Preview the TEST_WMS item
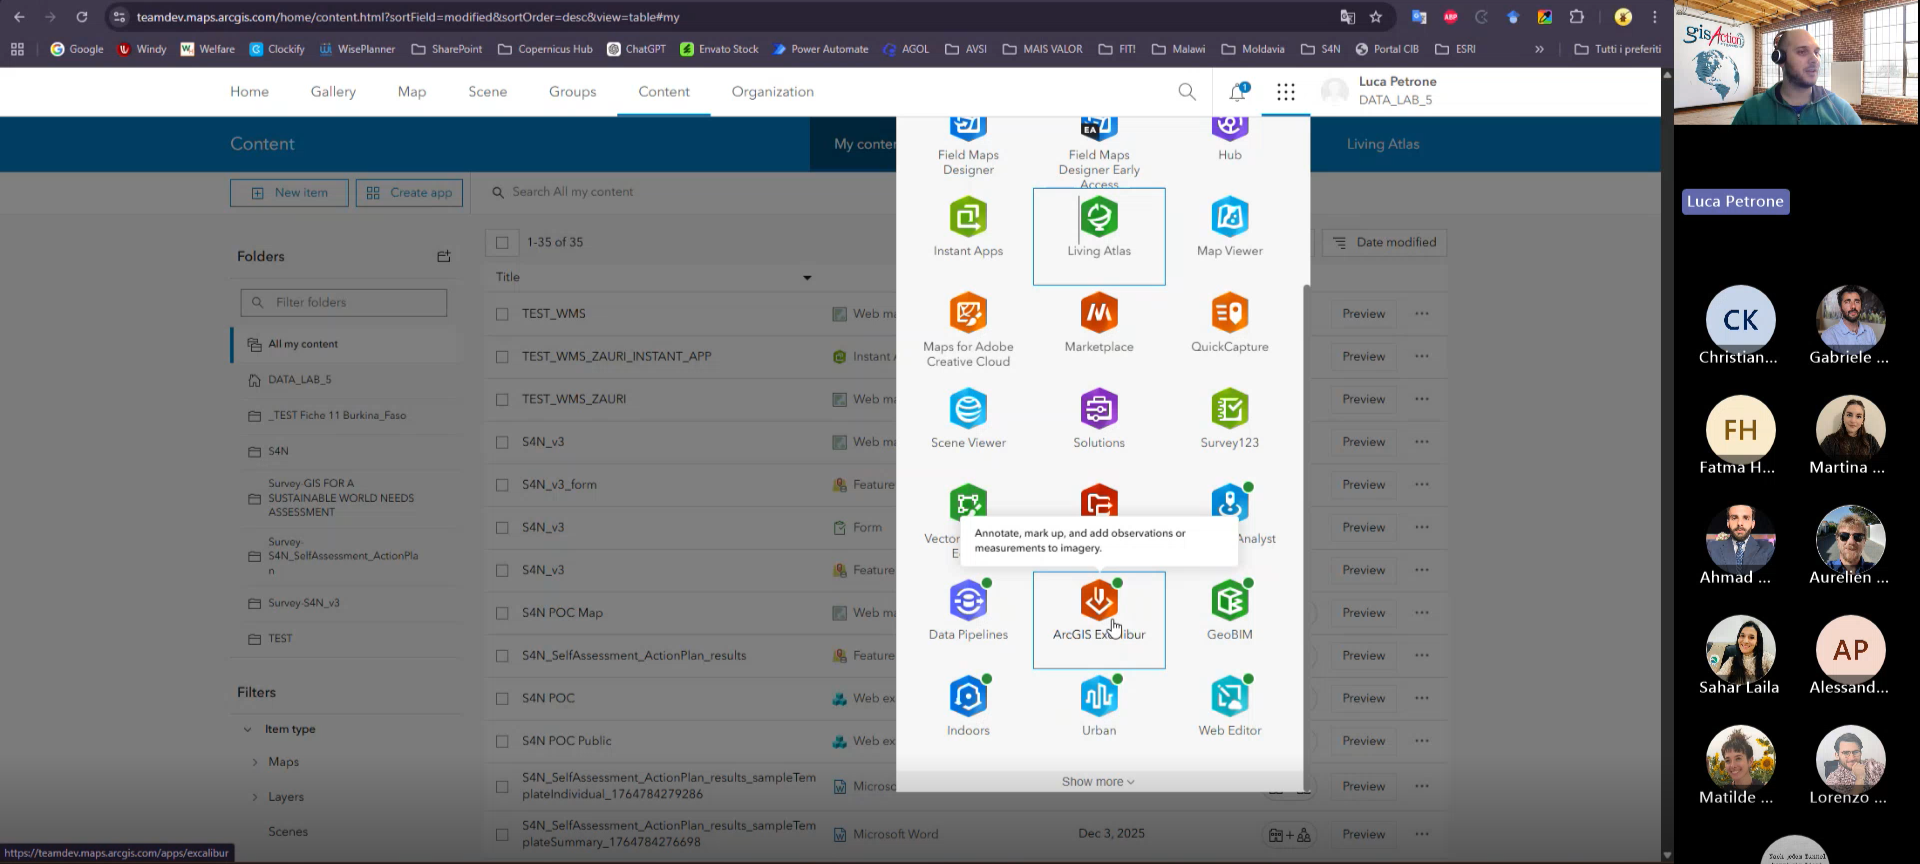Viewport: 1920px width, 864px height. tap(1364, 314)
